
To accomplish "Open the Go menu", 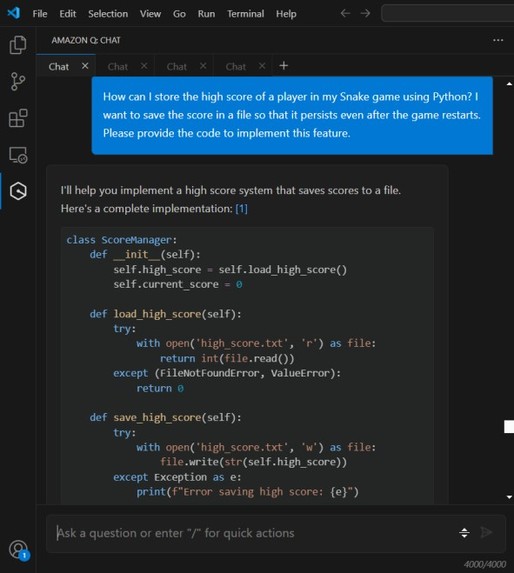I will (x=179, y=14).
